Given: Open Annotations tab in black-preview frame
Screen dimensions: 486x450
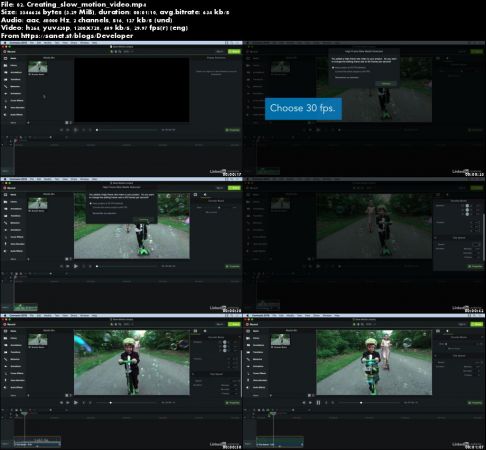Looking at the screenshot, I should [x=12, y=72].
